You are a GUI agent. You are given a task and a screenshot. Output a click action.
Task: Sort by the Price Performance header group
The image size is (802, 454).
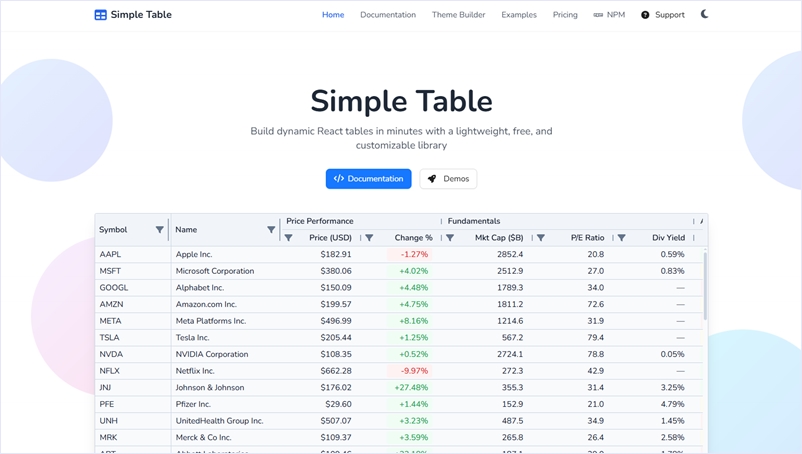(320, 221)
